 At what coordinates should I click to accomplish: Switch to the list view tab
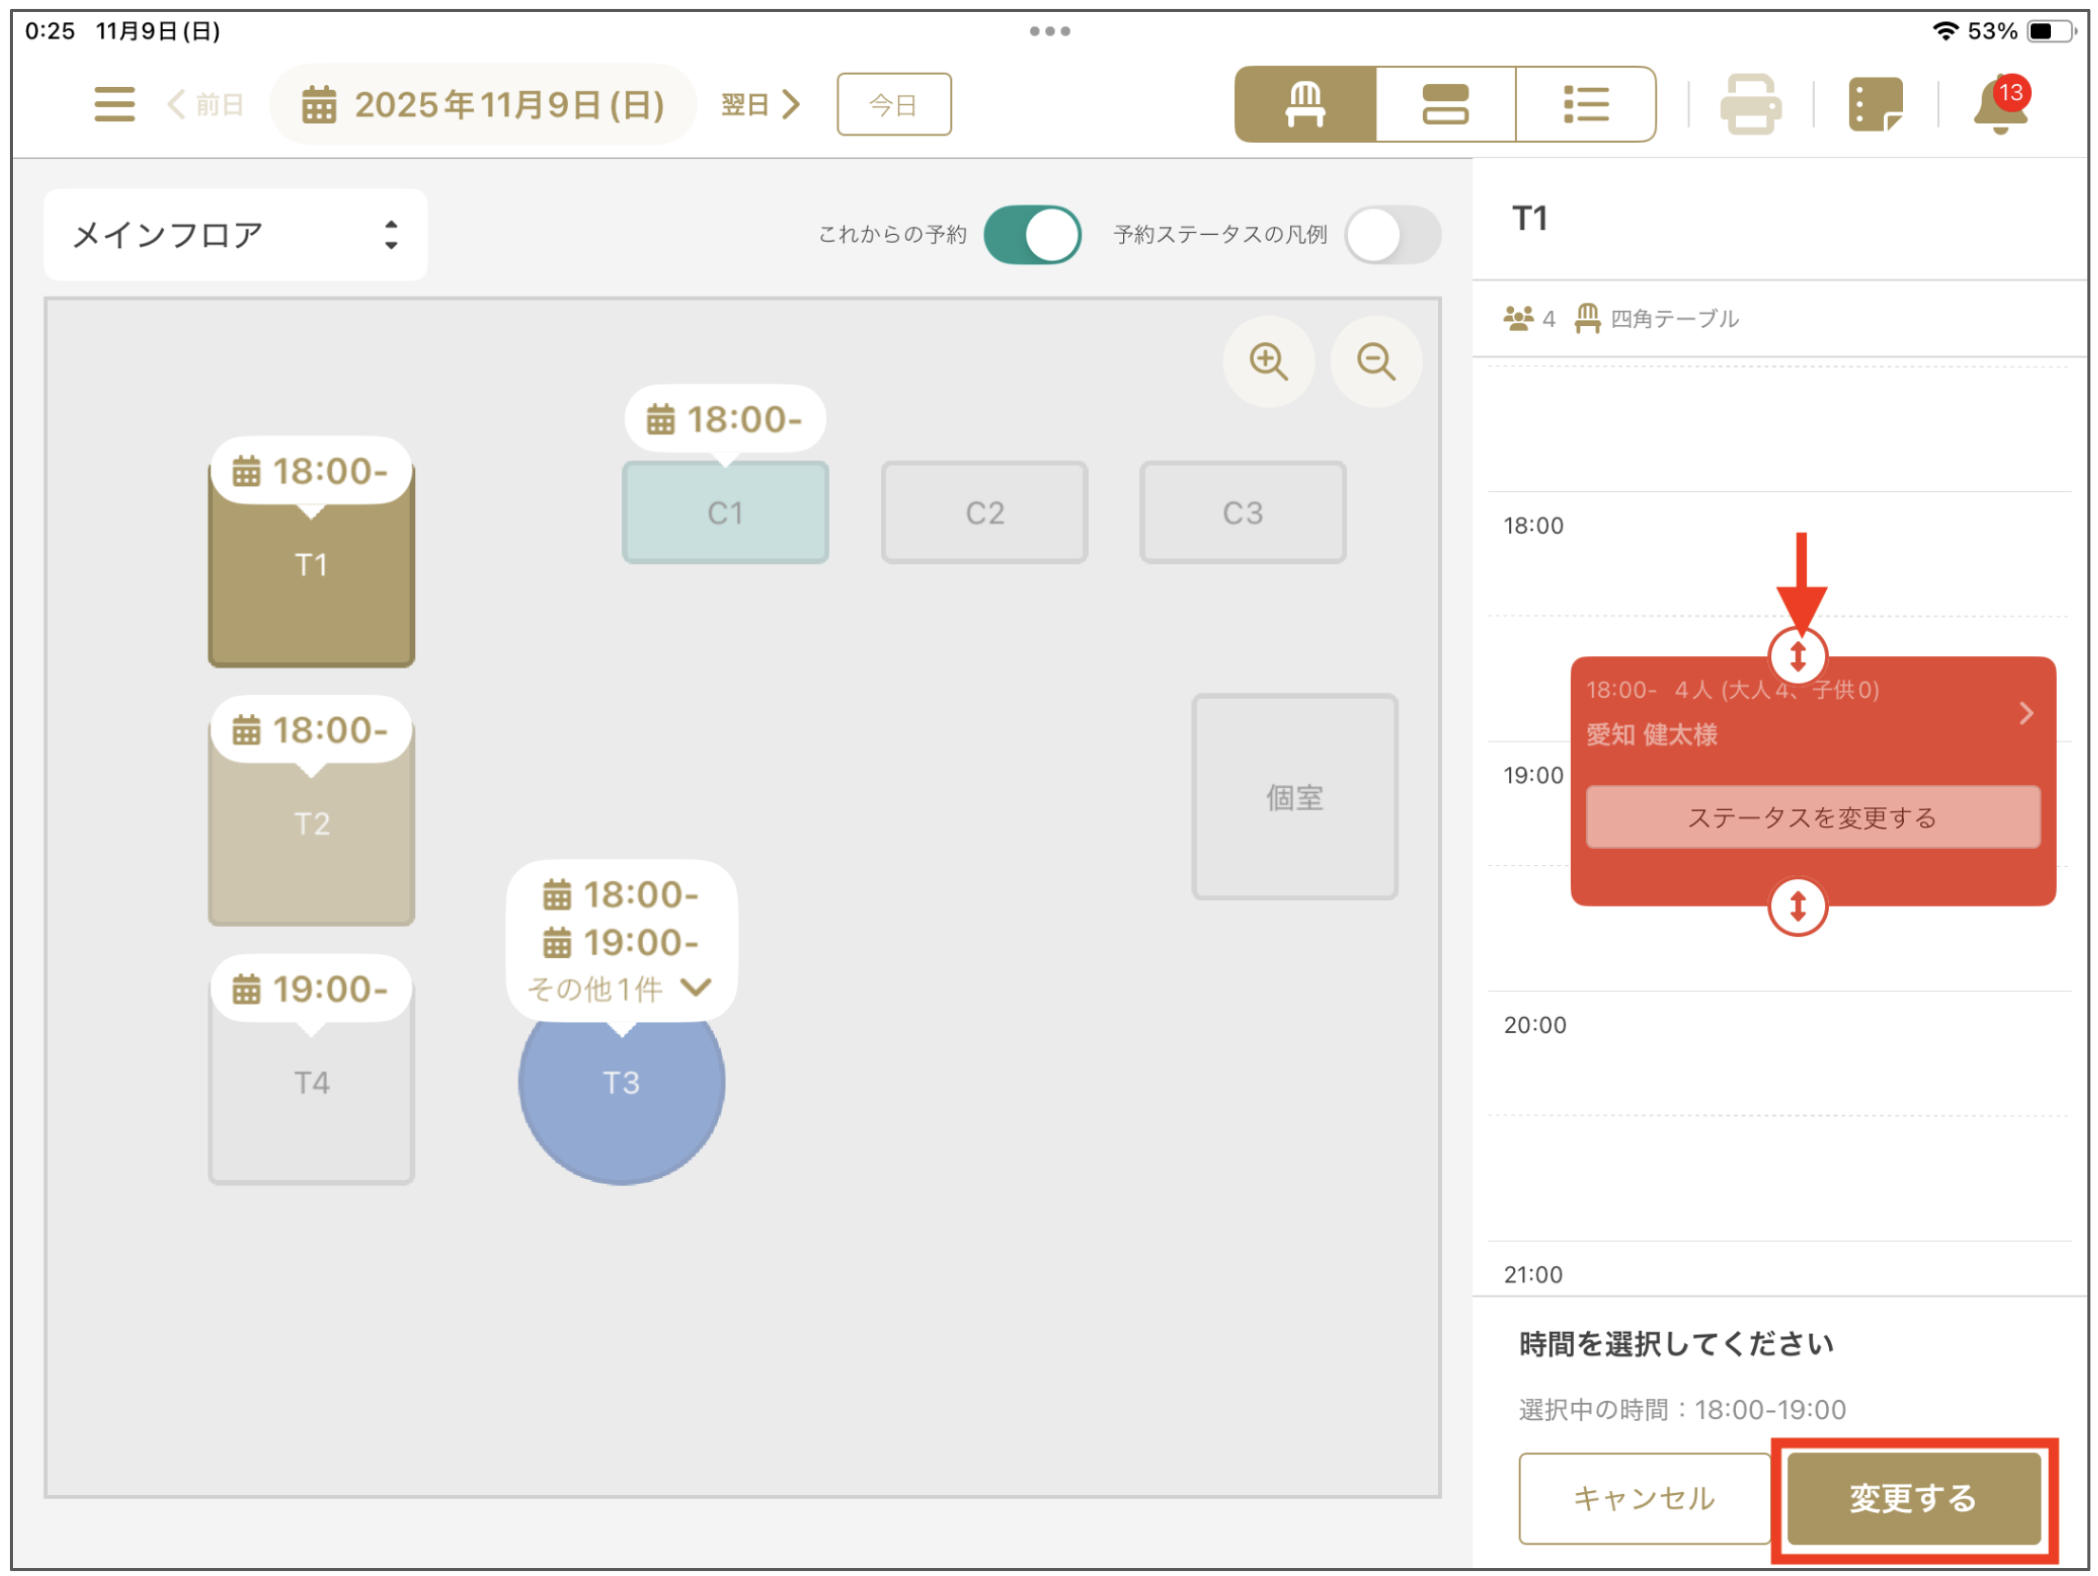click(1585, 104)
